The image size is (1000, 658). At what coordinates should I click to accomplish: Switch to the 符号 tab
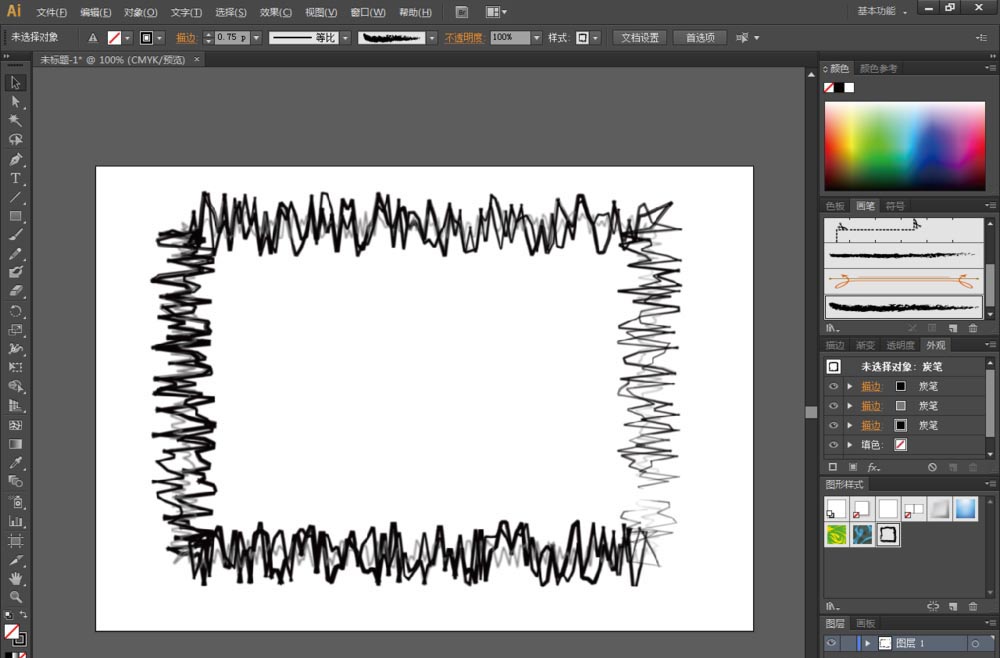click(895, 206)
